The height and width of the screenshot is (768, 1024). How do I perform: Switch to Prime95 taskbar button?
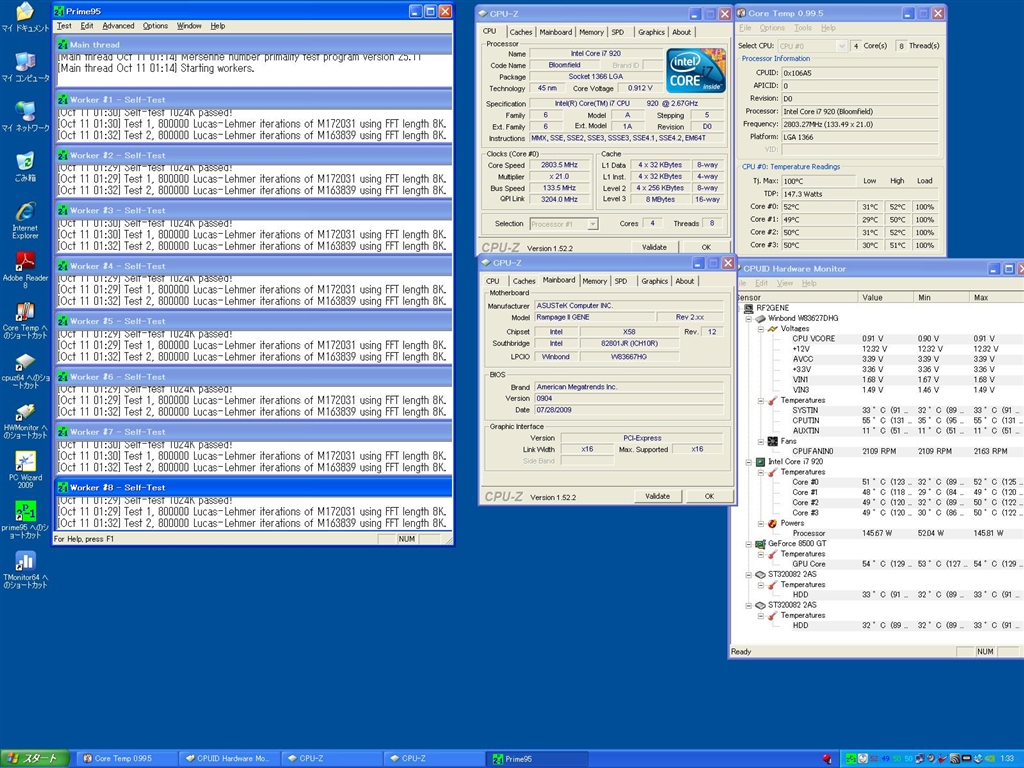click(x=537, y=759)
